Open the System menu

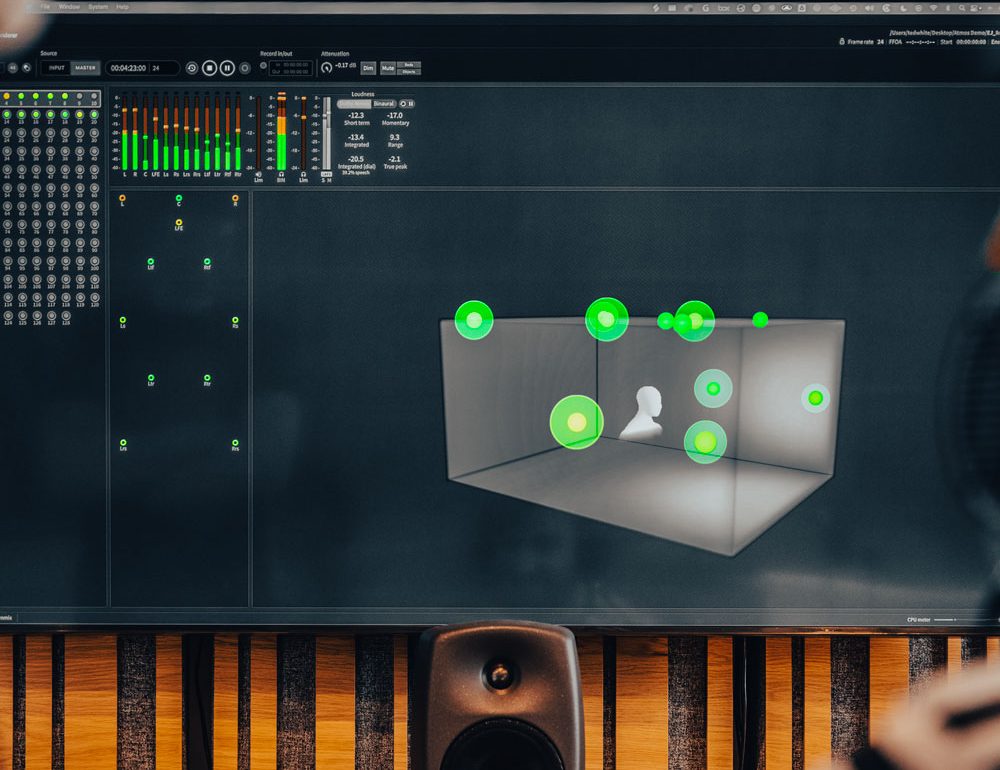[98, 6]
